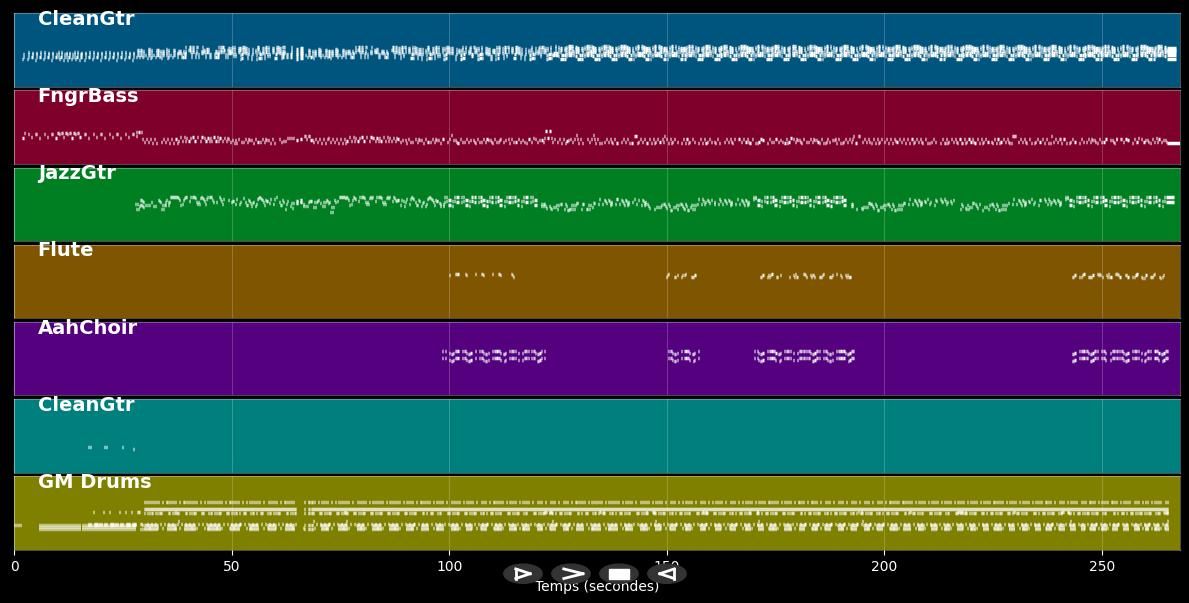Image resolution: width=1189 pixels, height=603 pixels.
Task: Select the 100 second axis tick label
Action: (449, 566)
